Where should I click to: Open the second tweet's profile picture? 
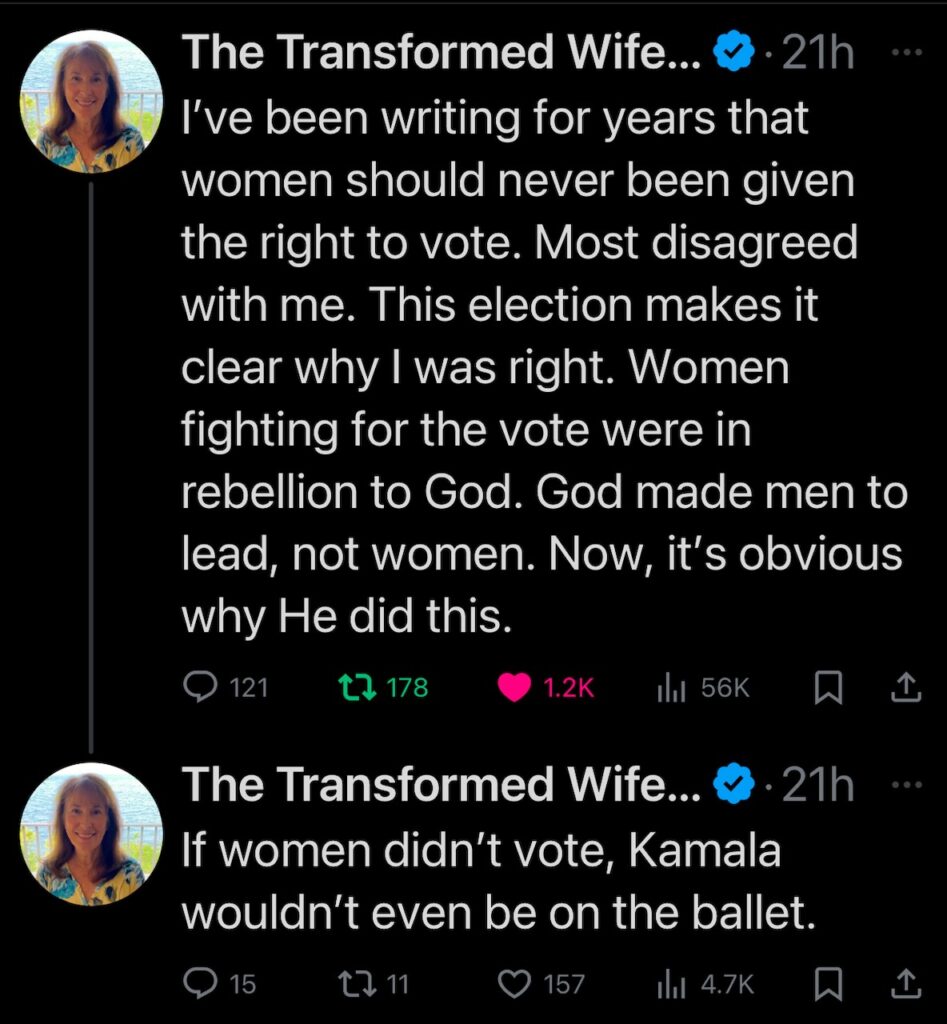[x=91, y=834]
